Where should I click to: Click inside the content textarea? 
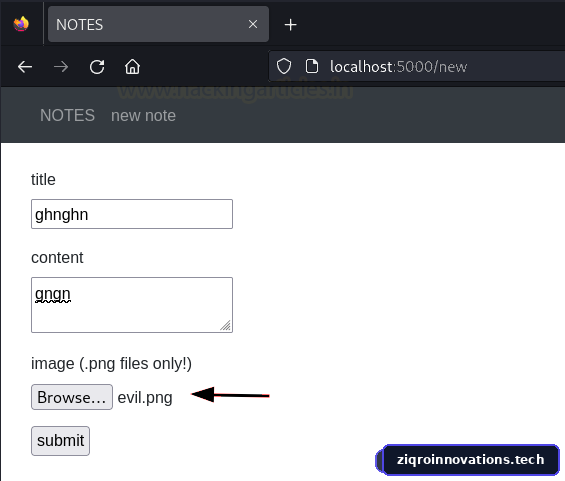click(132, 305)
